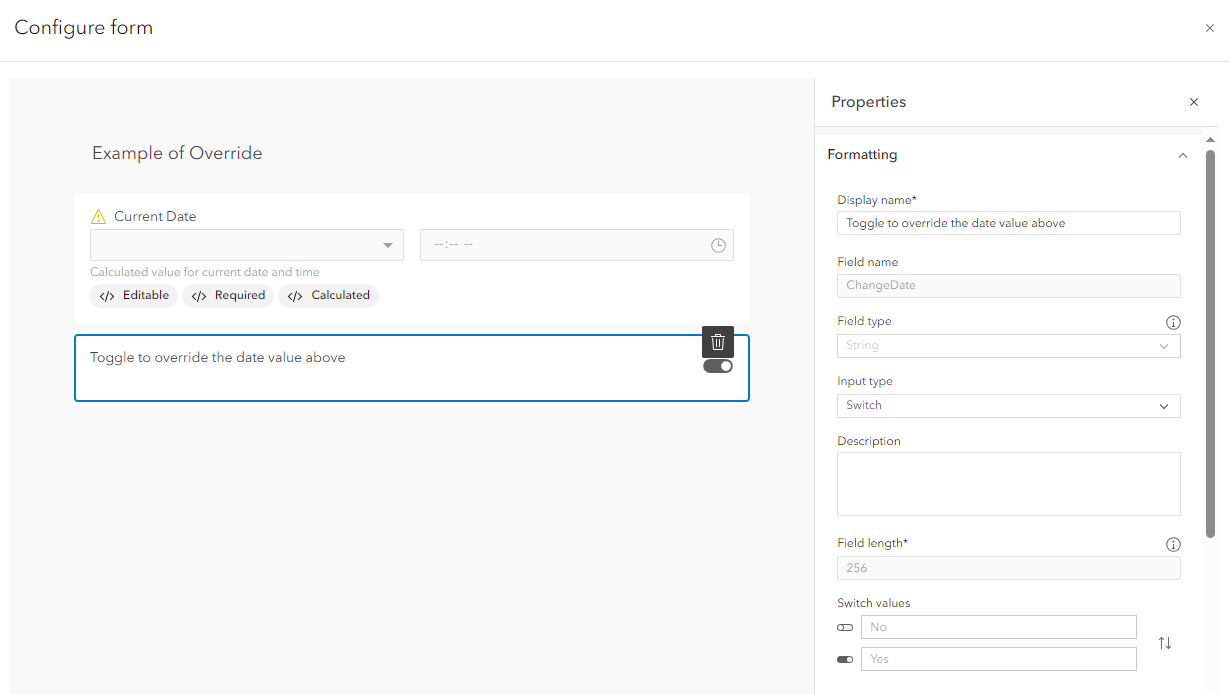The image size is (1229, 694).
Task: Open the Current Date dropdown
Action: click(x=388, y=245)
